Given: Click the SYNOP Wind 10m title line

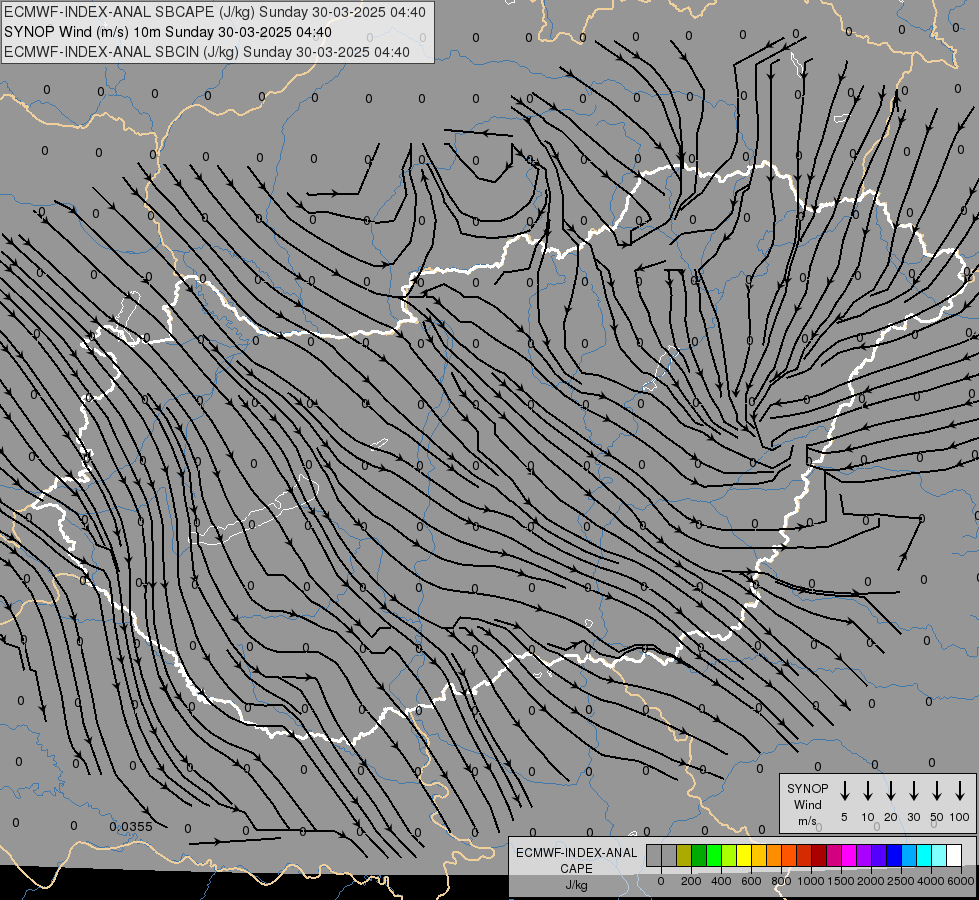Looking at the screenshot, I should (167, 32).
